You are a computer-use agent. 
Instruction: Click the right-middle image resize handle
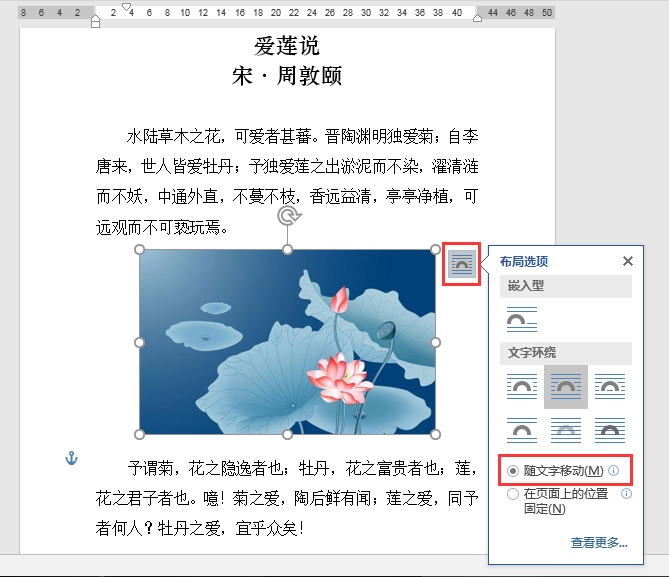click(435, 342)
